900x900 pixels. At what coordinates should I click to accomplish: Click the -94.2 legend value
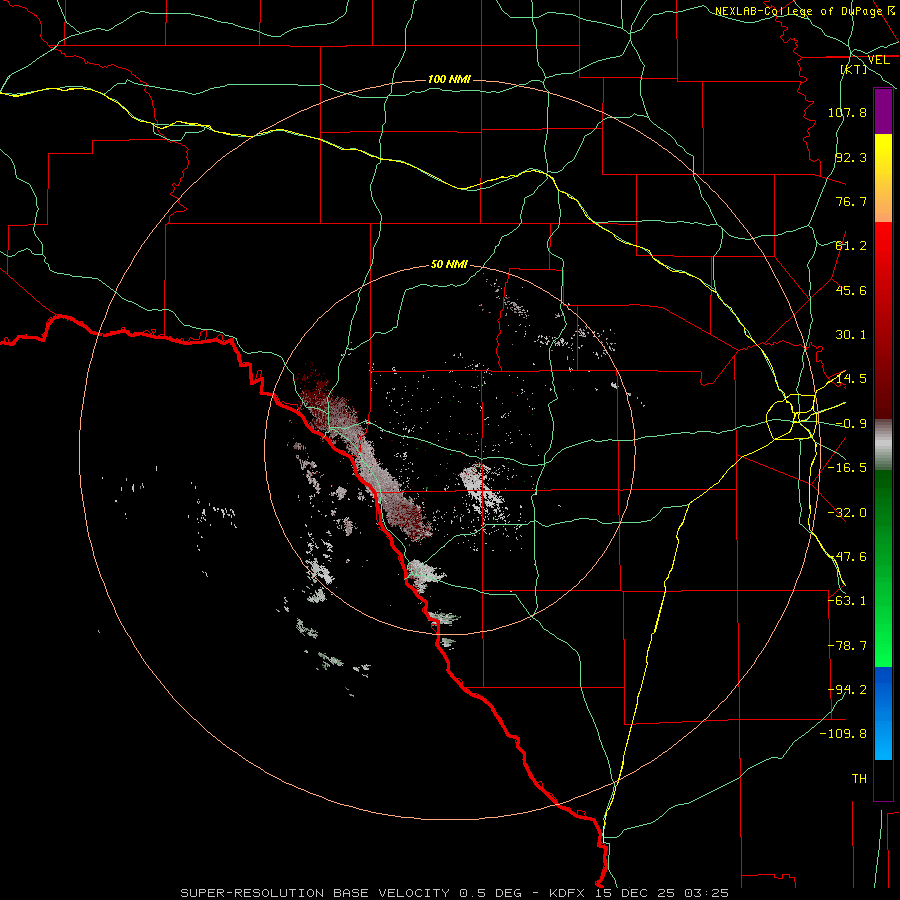pos(847,690)
